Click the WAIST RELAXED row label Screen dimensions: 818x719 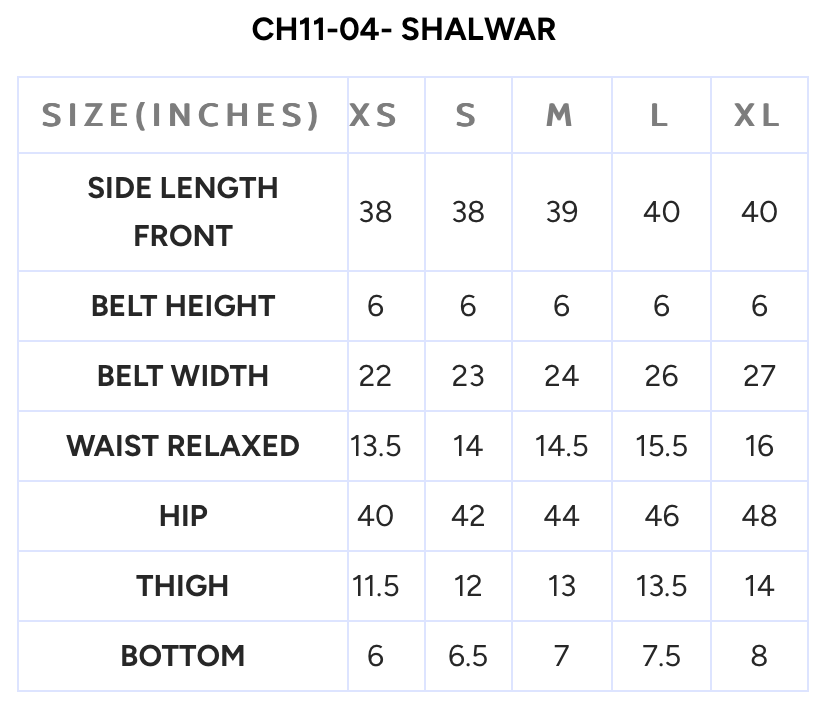point(183,446)
